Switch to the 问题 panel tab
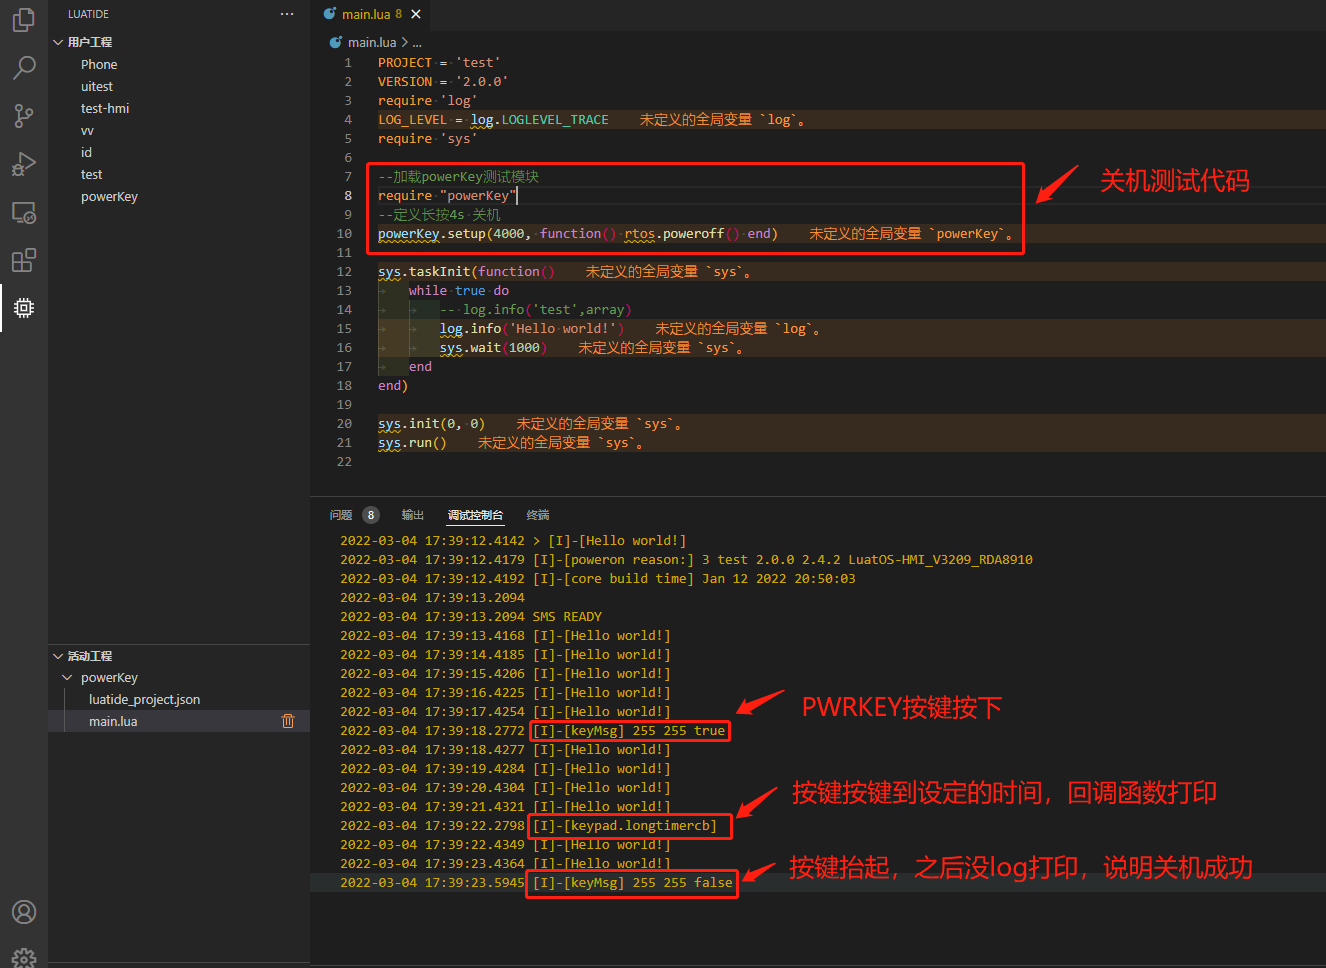The image size is (1326, 968). [341, 515]
